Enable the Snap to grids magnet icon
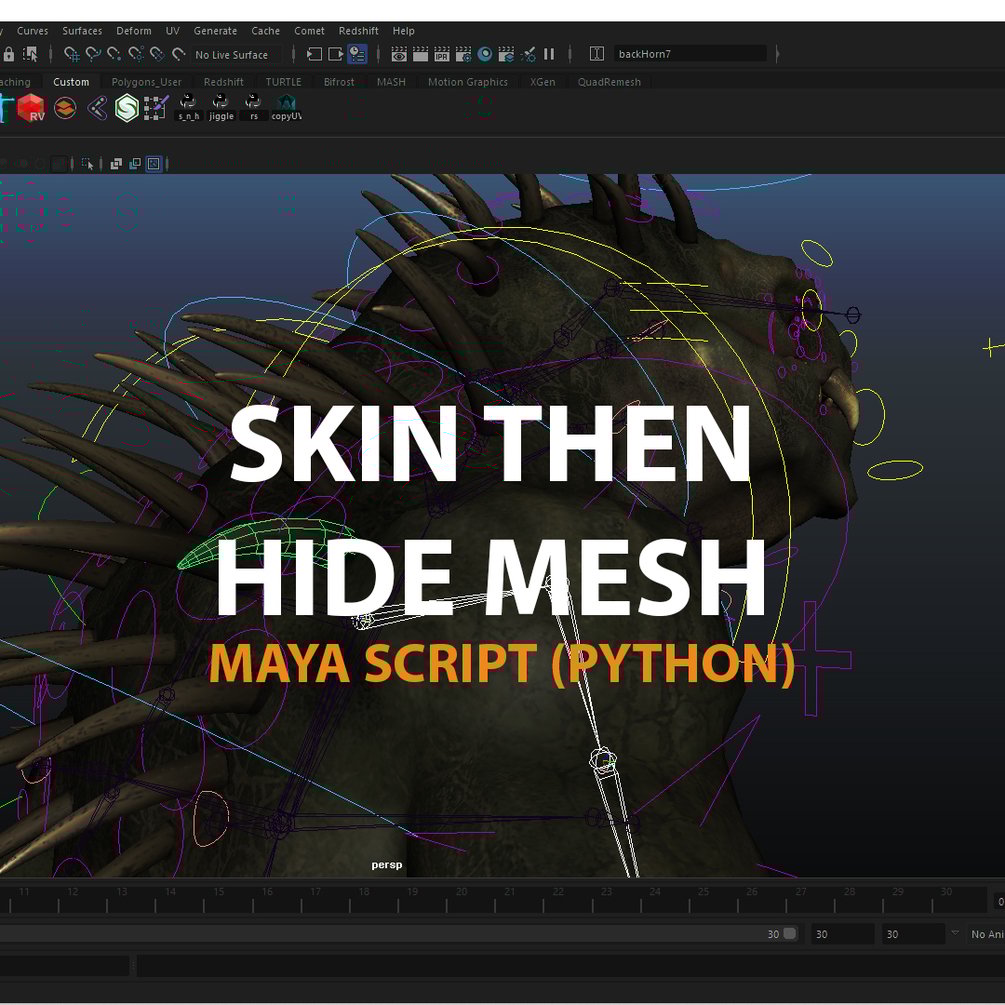Viewport: 1005px width, 1005px height. click(72, 54)
